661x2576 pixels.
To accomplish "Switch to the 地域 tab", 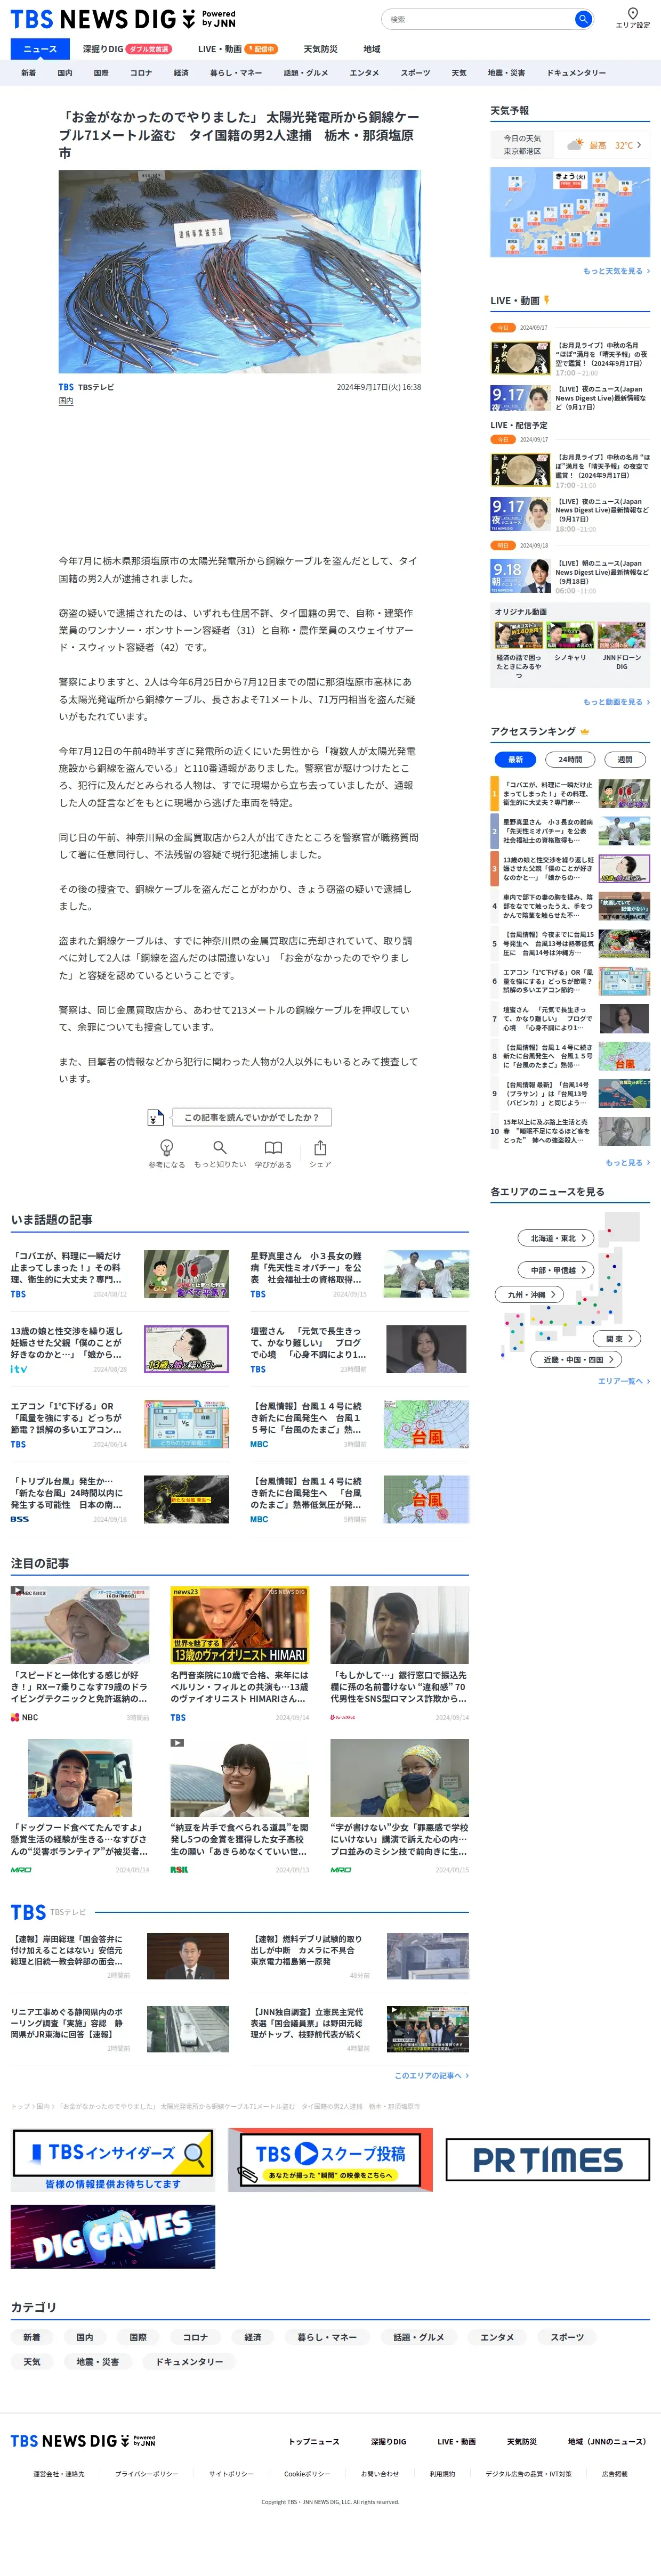I will coord(372,49).
